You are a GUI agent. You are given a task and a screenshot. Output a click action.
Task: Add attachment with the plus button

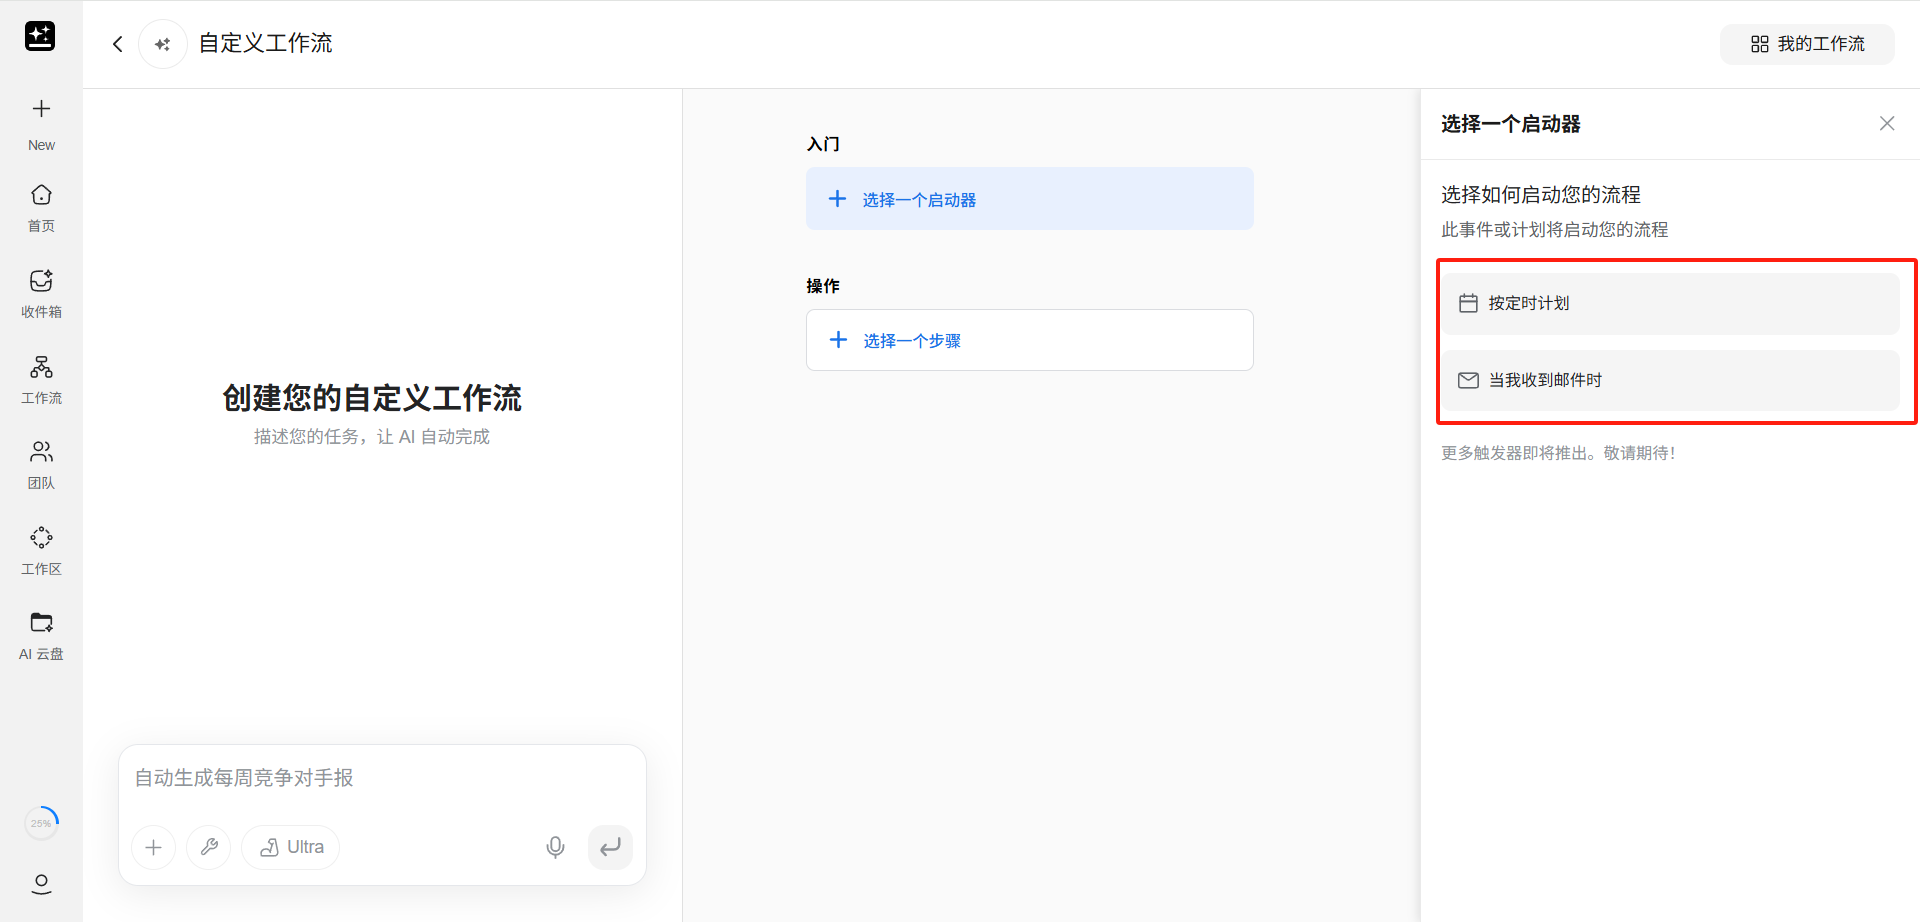click(153, 847)
